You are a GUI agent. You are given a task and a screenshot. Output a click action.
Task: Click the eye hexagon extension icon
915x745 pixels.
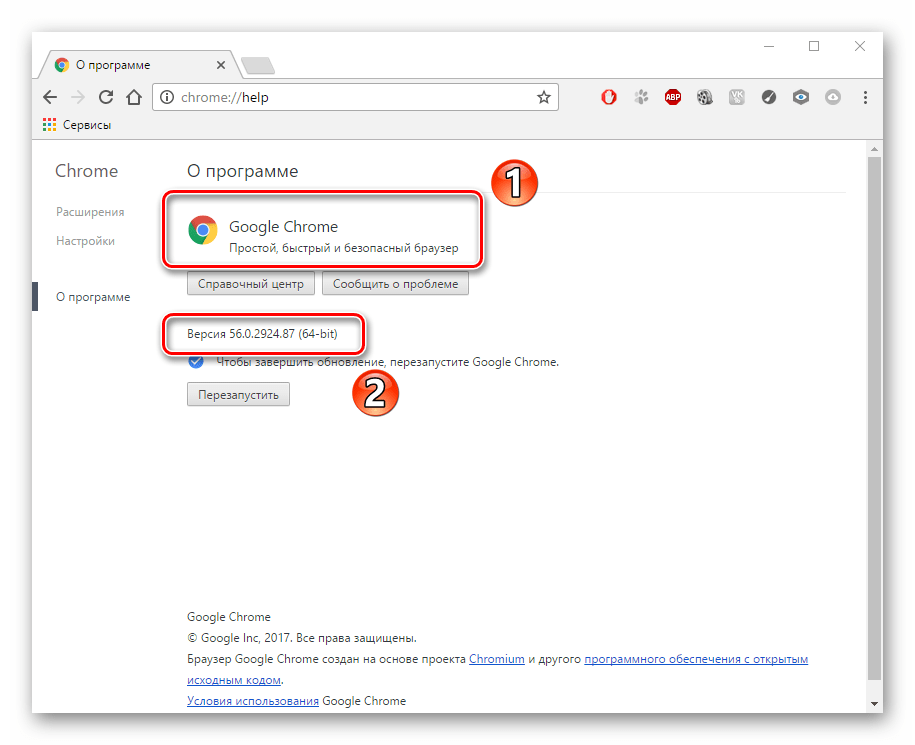coord(801,97)
